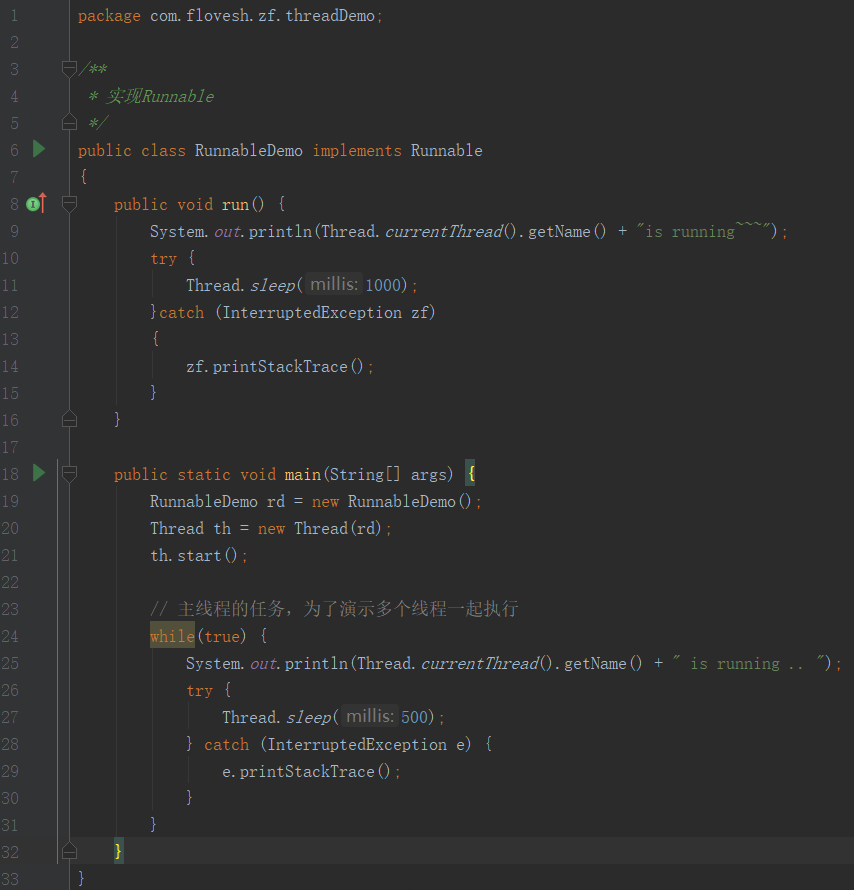This screenshot has height=890, width=854.
Task: Click the run method name
Action: pyautogui.click(x=235, y=204)
